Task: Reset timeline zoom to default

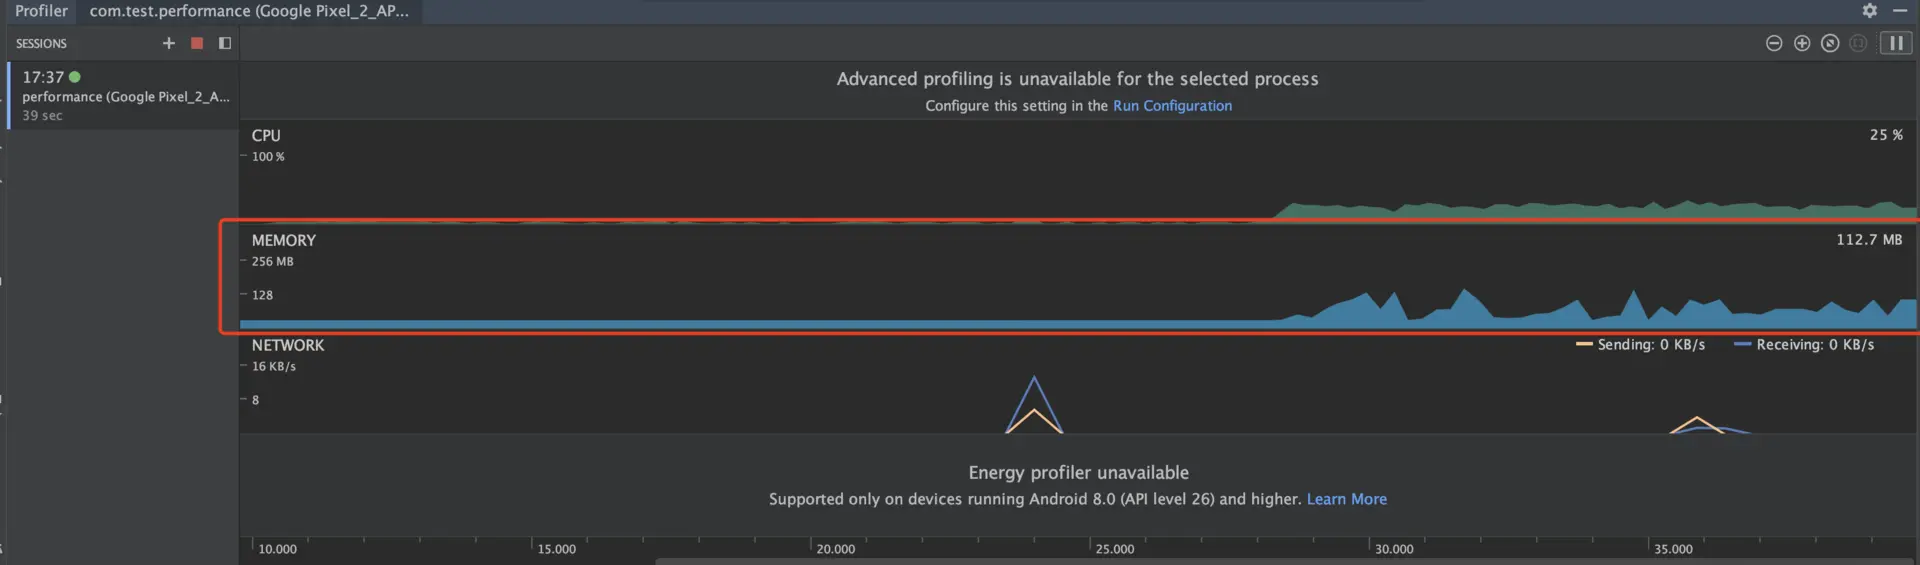Action: click(1830, 43)
